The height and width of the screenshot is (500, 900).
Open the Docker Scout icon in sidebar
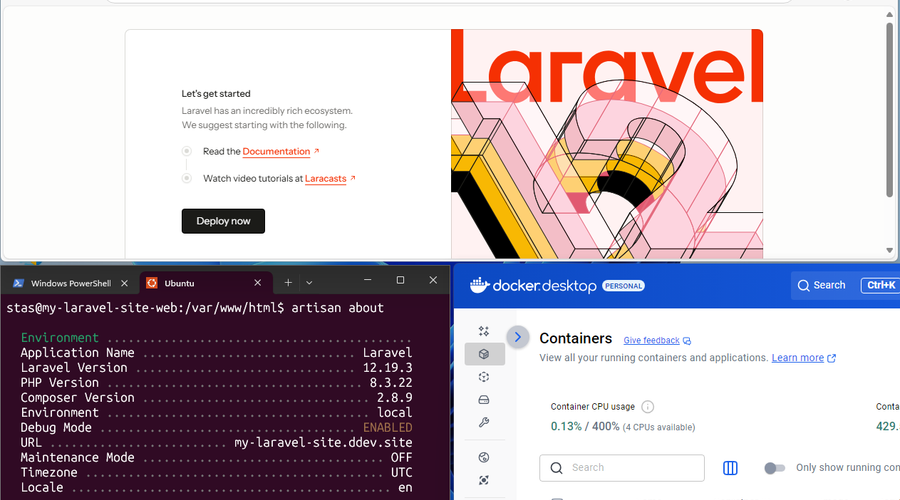pos(484,480)
